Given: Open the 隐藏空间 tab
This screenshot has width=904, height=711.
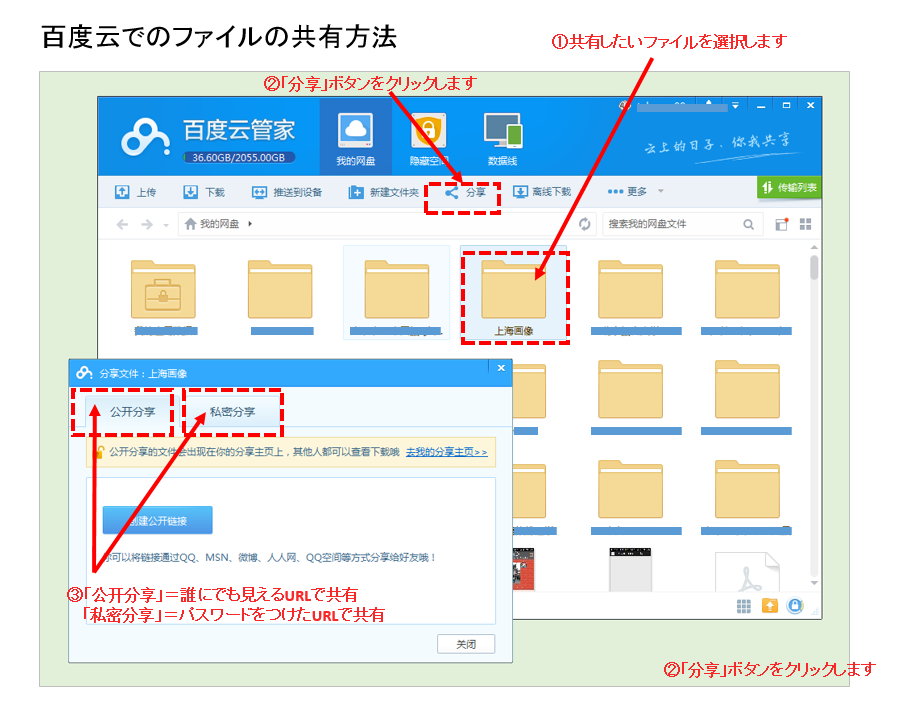Looking at the screenshot, I should 429,138.
